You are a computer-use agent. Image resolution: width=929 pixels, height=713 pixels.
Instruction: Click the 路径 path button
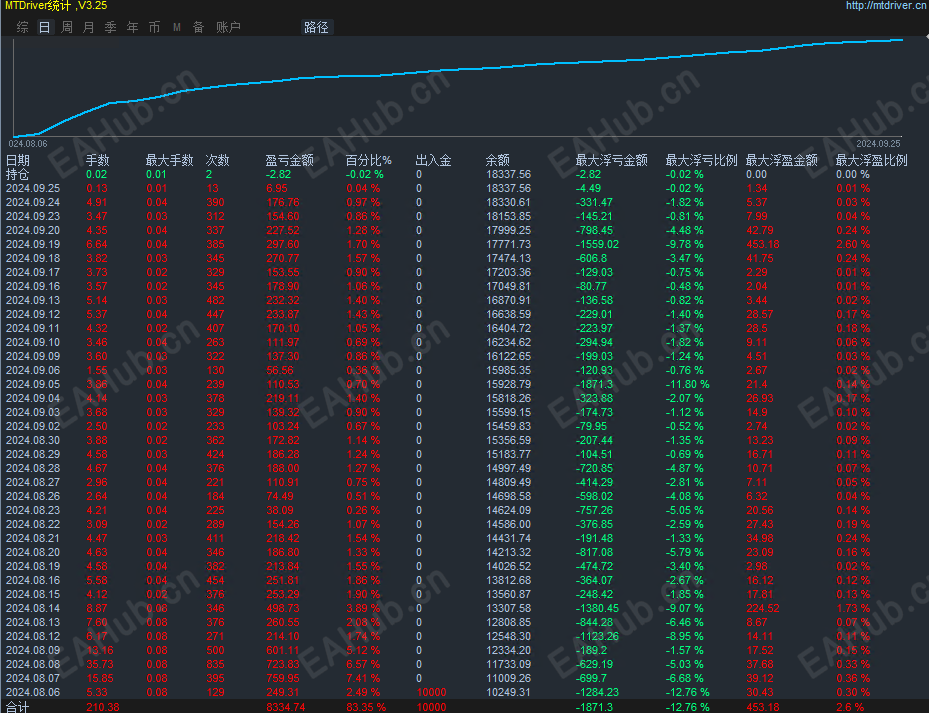tap(316, 27)
